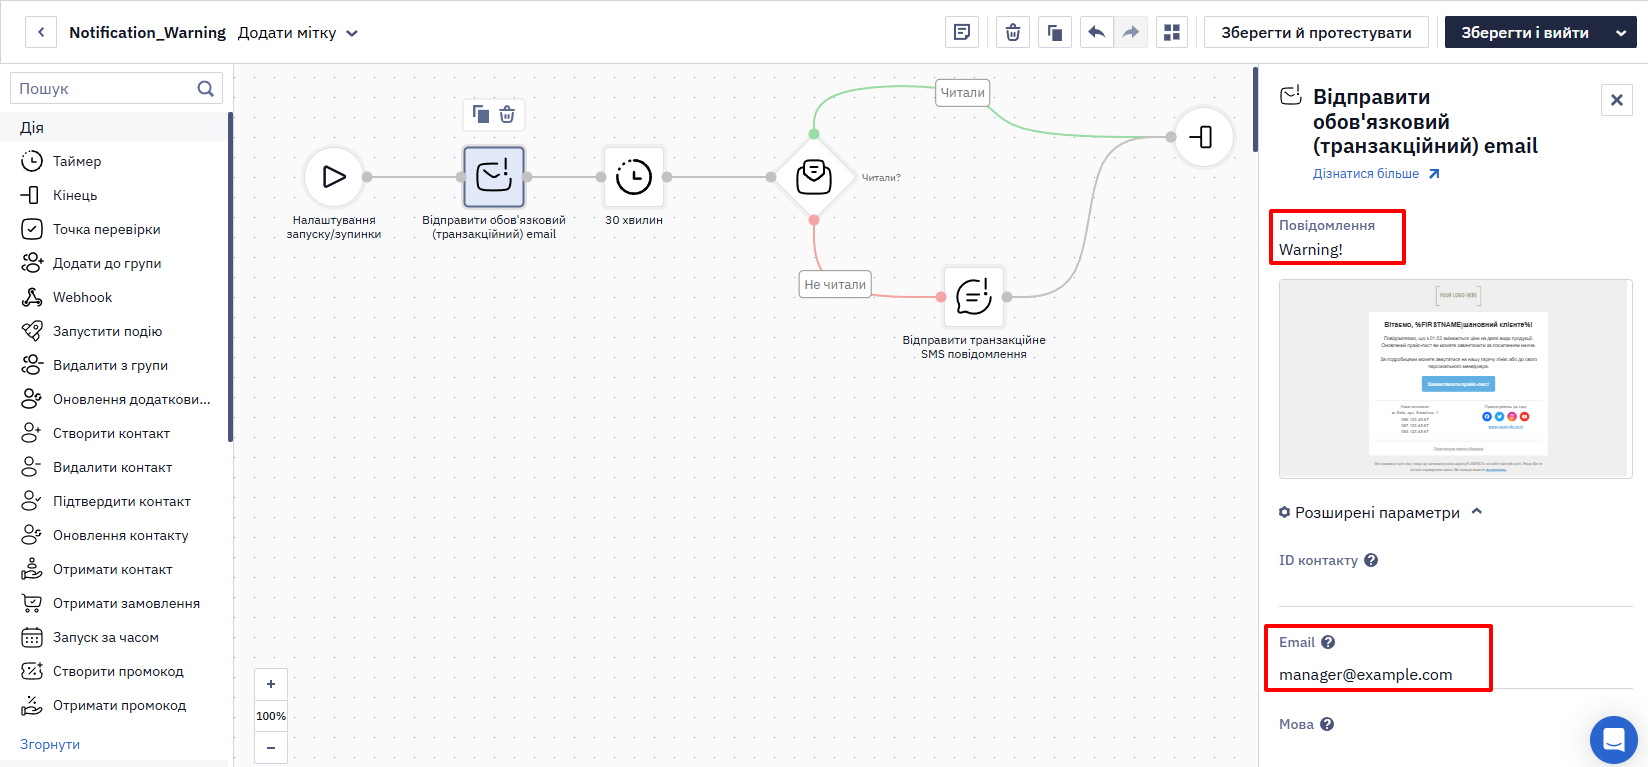Screen dimensions: 1648x767
Task: Duplicate the selected email node
Action: pyautogui.click(x=481, y=114)
